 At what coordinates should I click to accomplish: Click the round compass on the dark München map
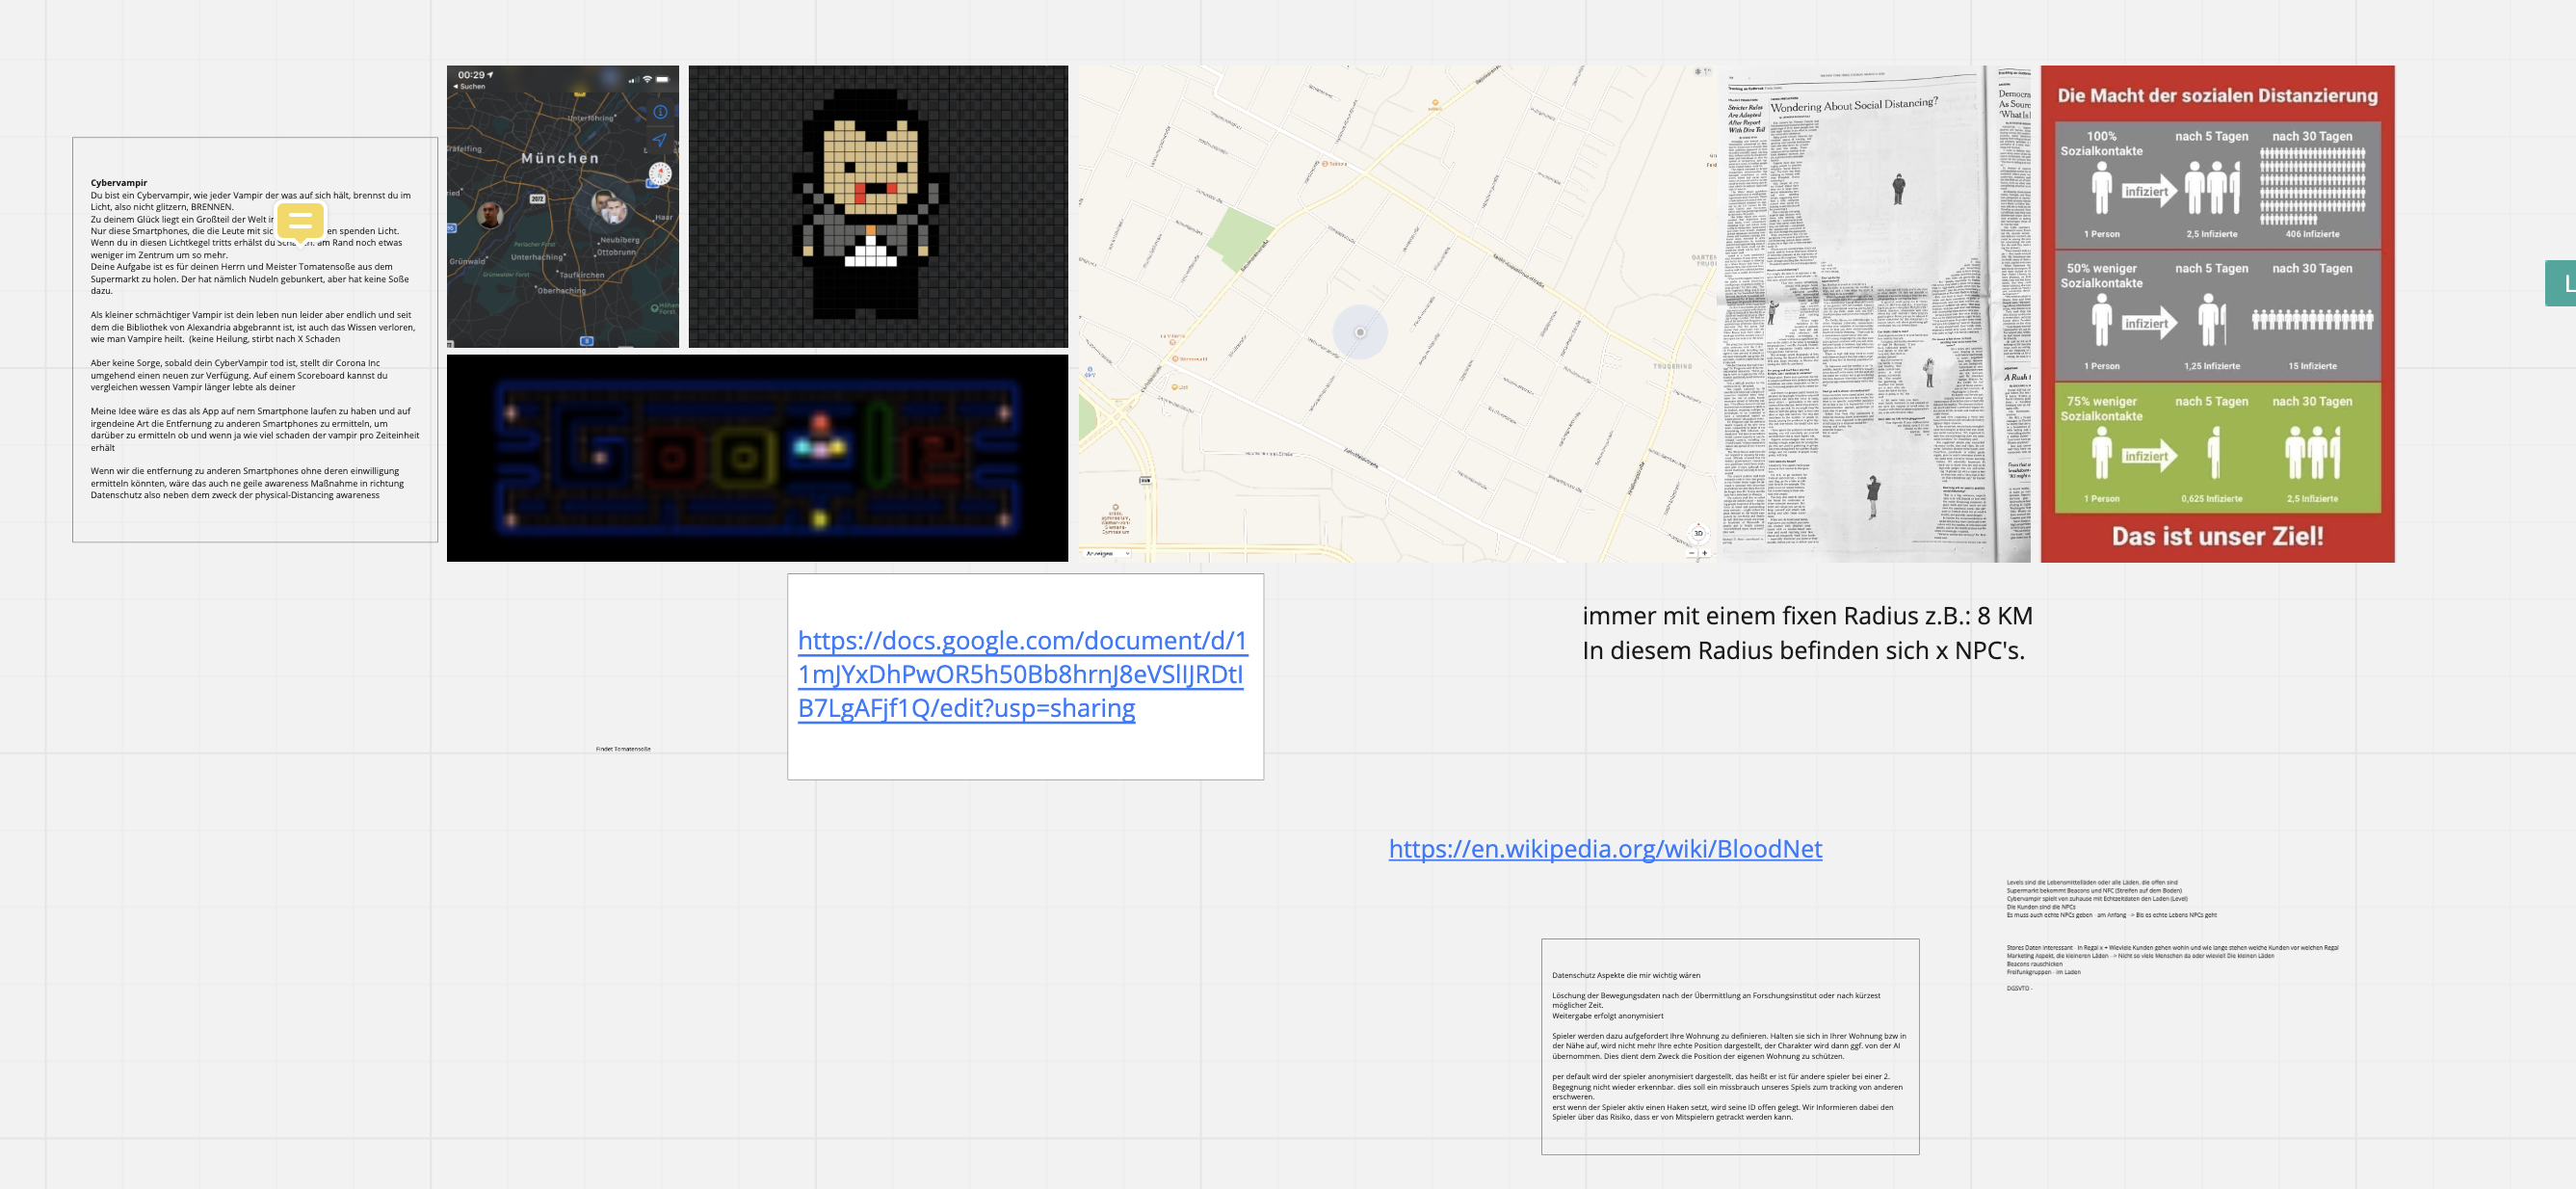pos(659,174)
